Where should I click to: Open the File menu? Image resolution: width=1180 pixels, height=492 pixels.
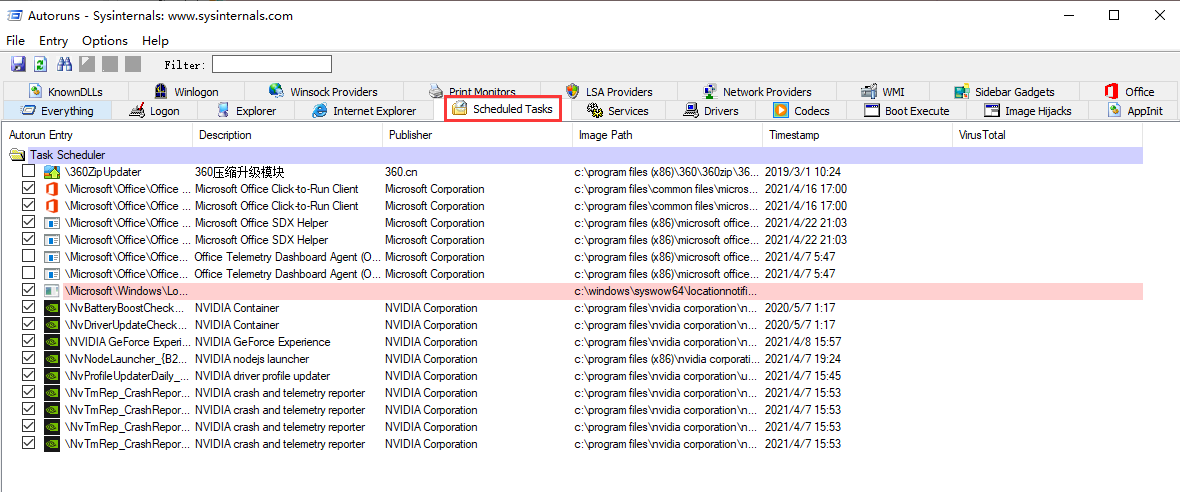pyautogui.click(x=15, y=41)
